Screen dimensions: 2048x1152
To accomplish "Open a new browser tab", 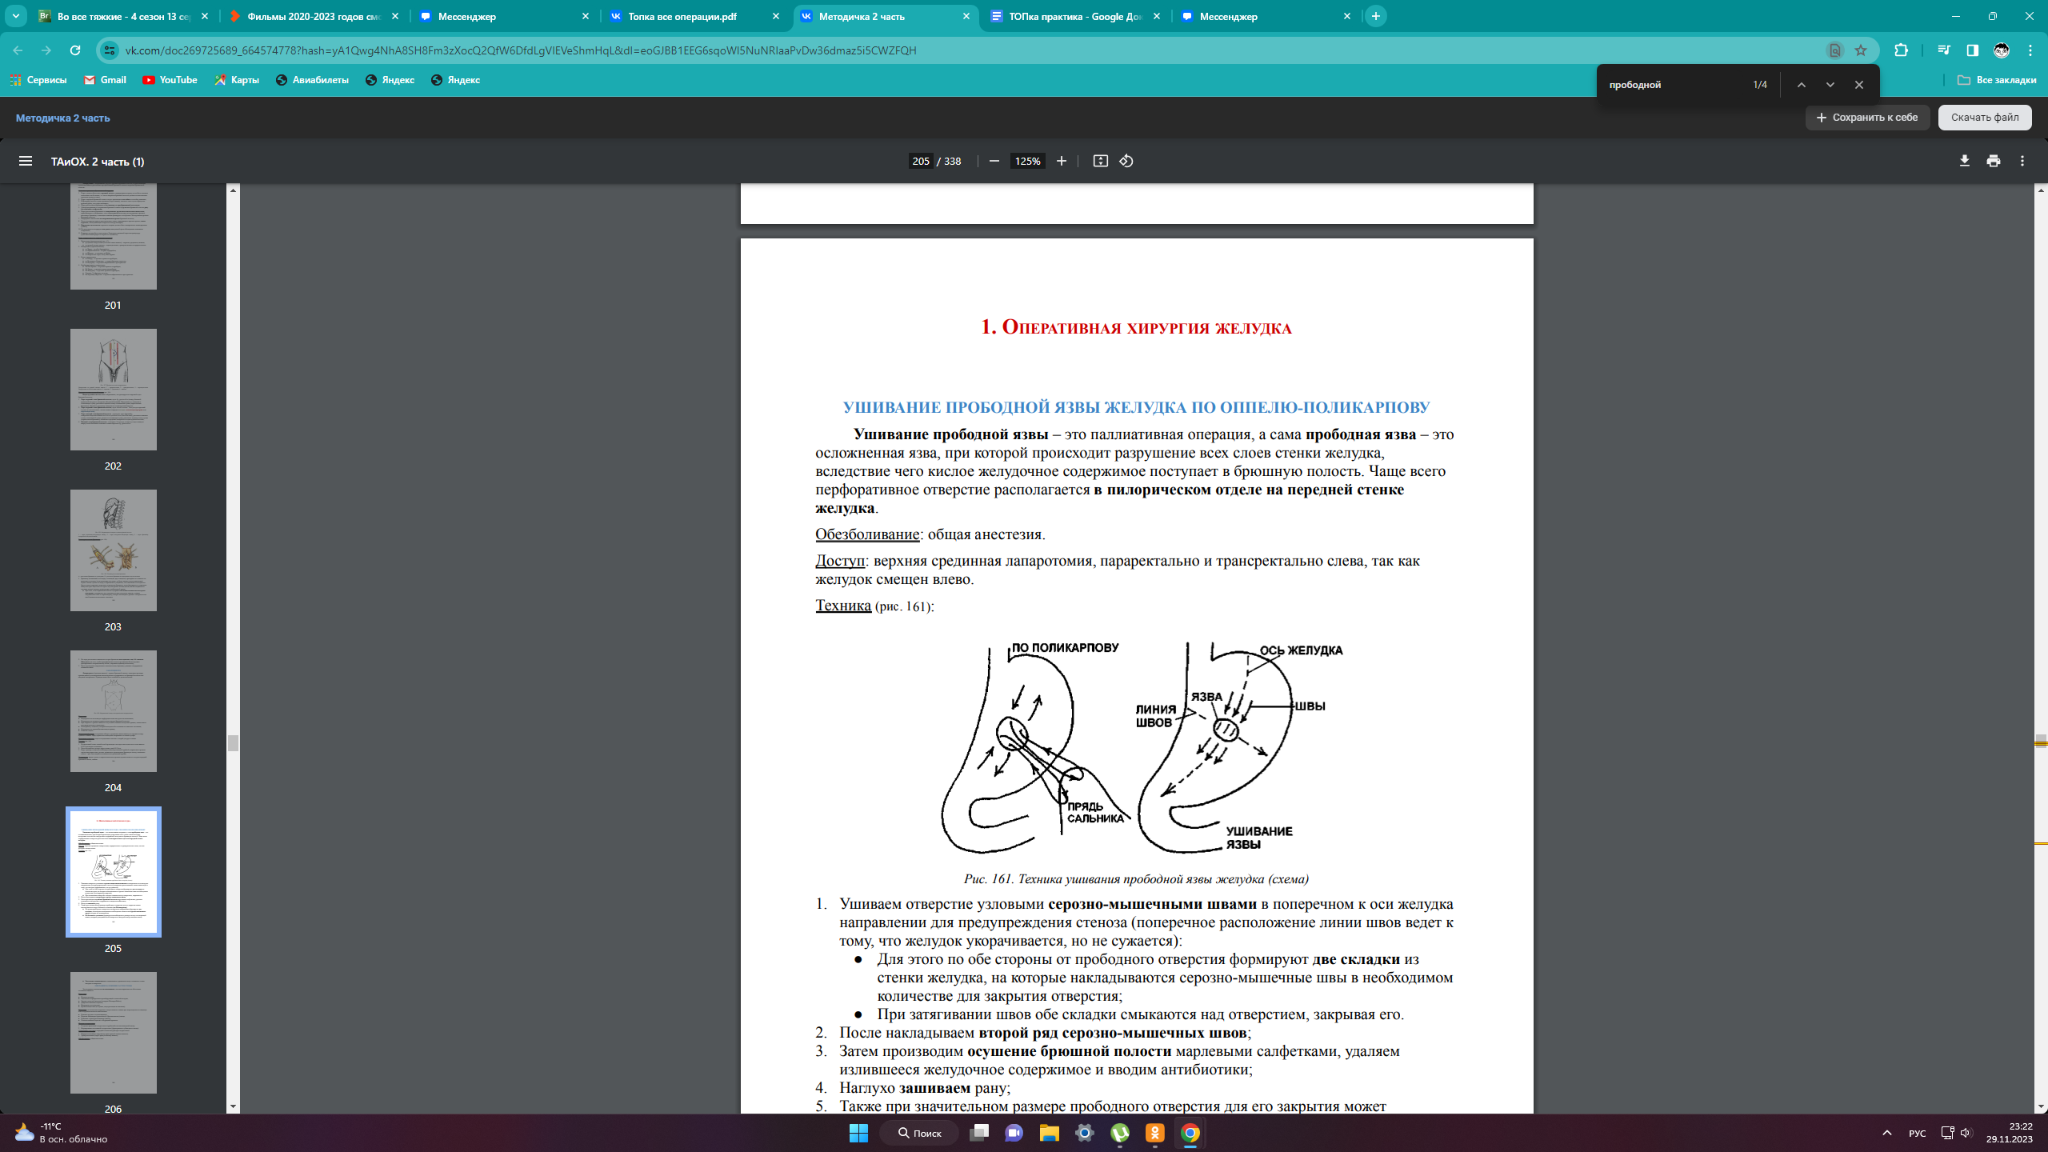I will (1376, 16).
